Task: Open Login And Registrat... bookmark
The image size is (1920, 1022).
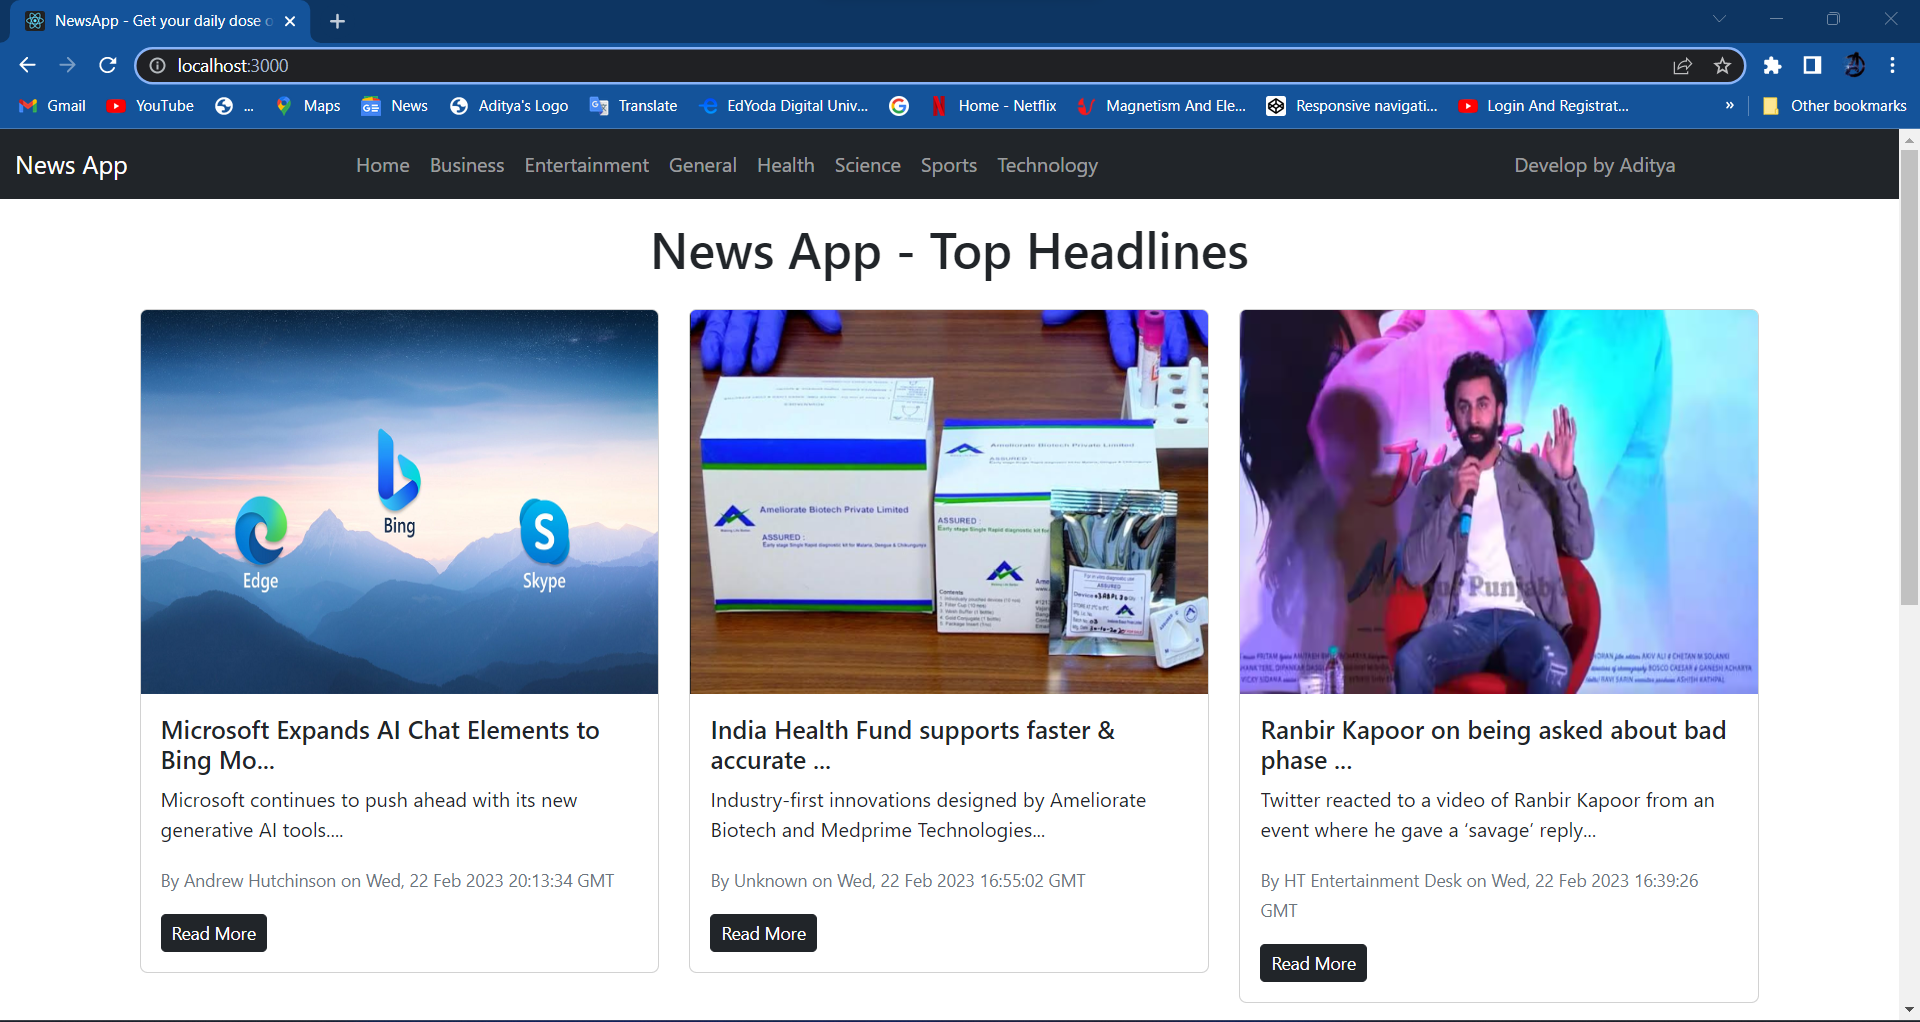Action: pos(1544,105)
